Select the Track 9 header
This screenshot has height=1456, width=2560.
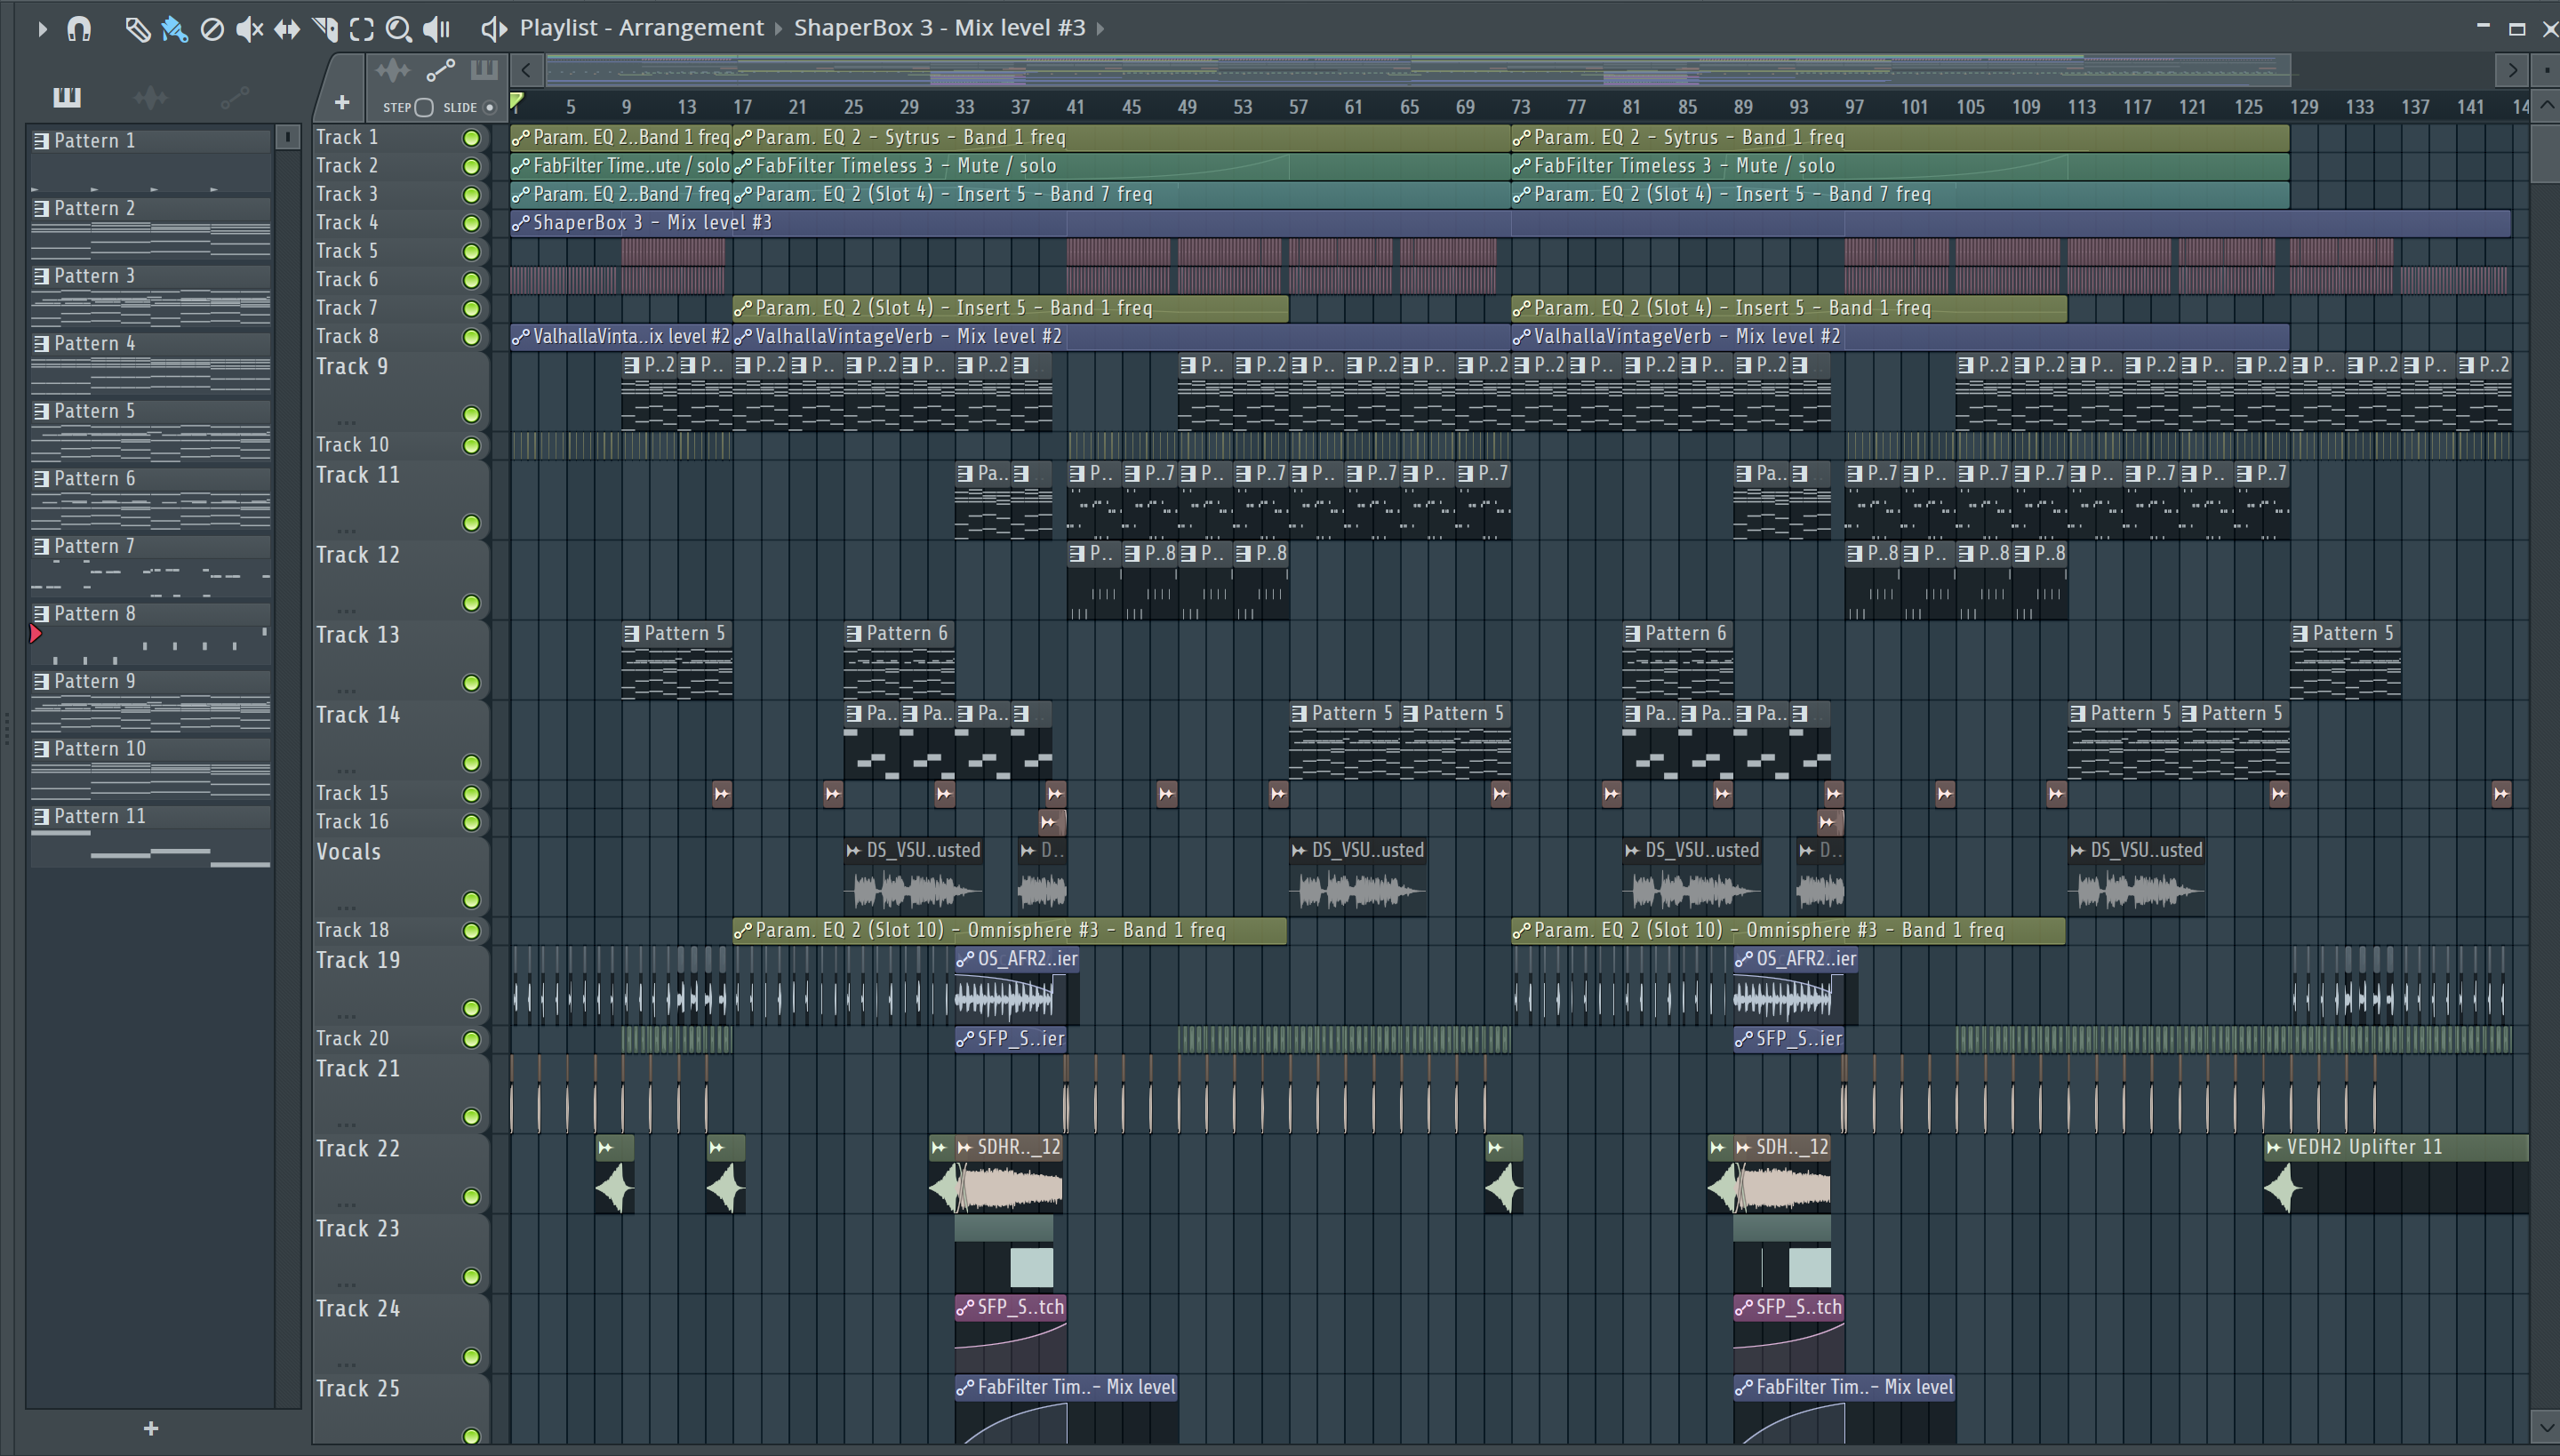pyautogui.click(x=400, y=390)
